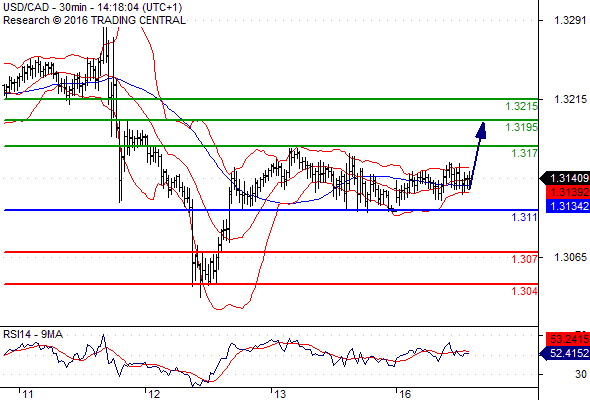Viewport: 590px width, 400px height.
Task: Select the red 53.2415 RSI value tag
Action: coord(568,339)
